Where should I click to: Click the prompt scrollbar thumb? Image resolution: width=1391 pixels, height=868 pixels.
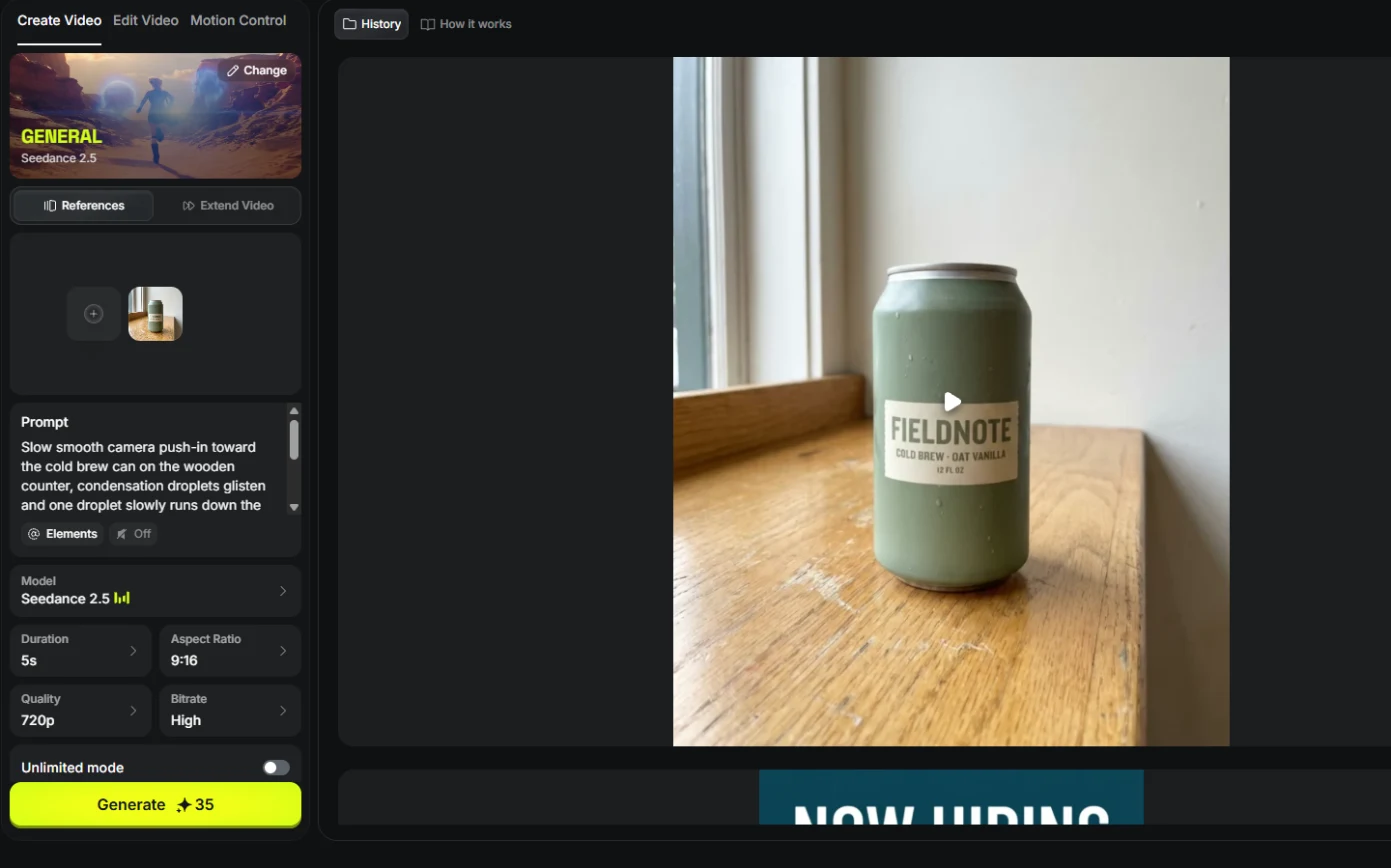coord(294,440)
